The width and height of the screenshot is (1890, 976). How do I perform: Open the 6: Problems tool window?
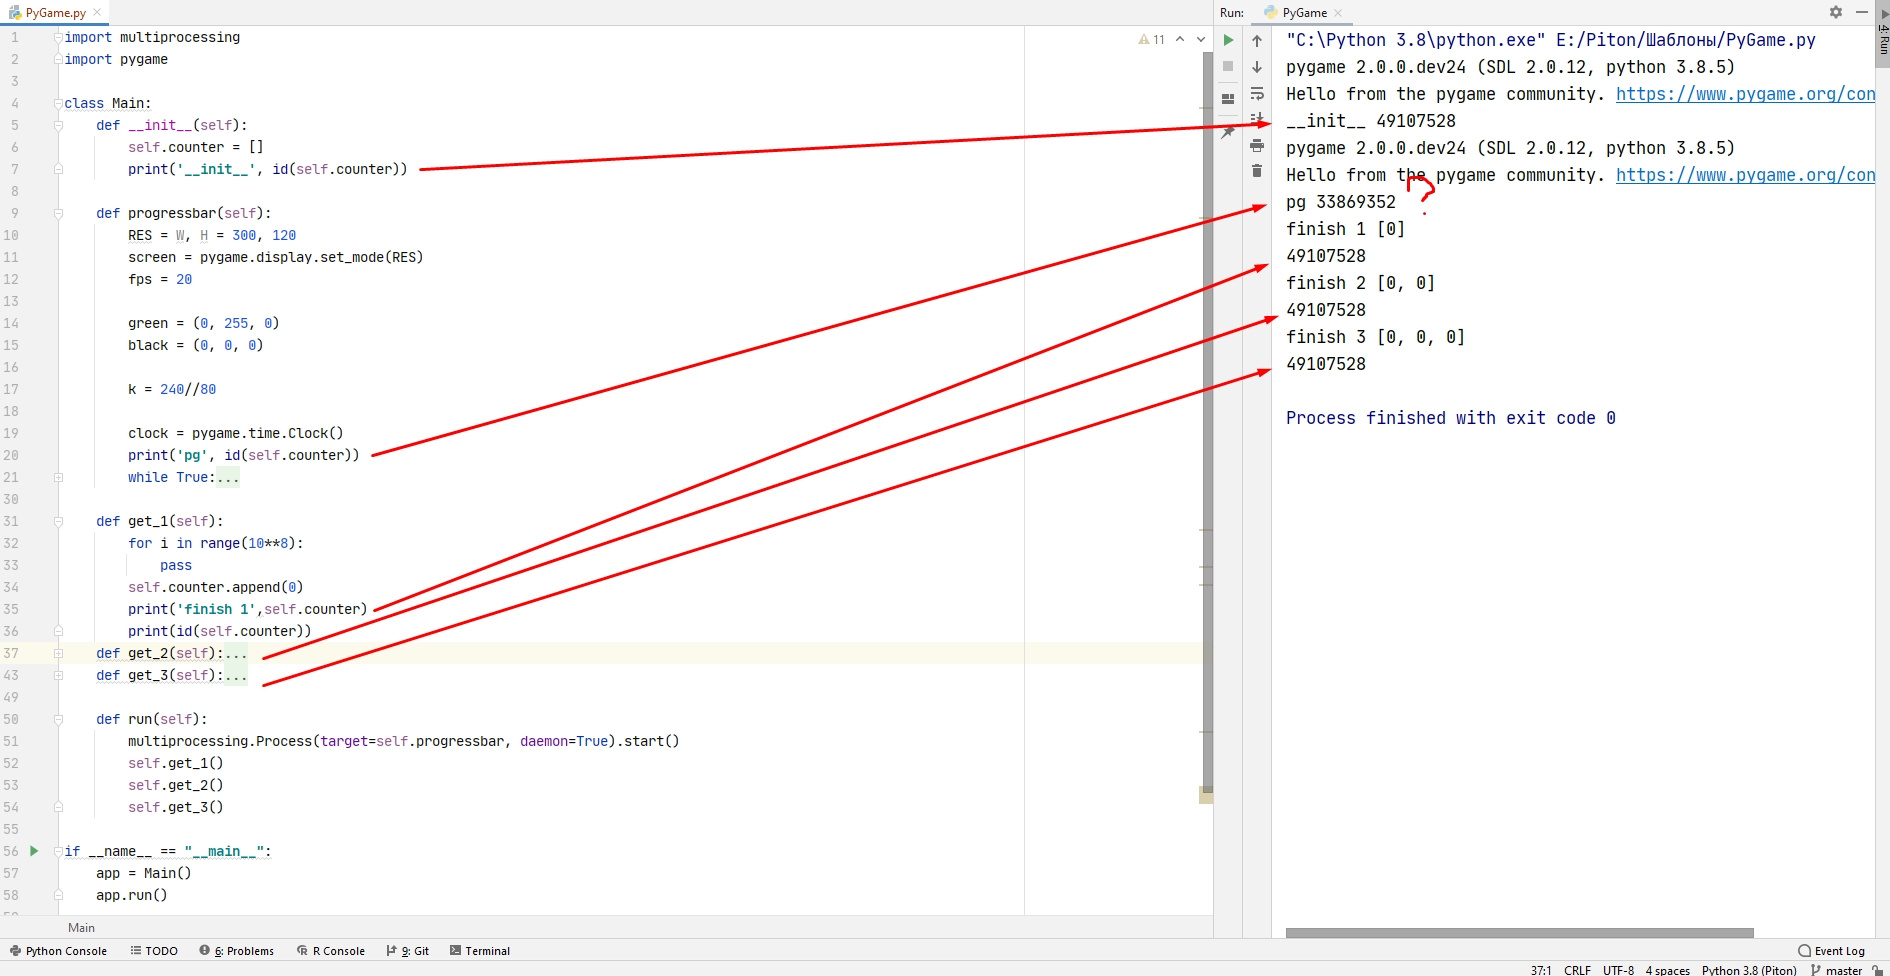(237, 951)
